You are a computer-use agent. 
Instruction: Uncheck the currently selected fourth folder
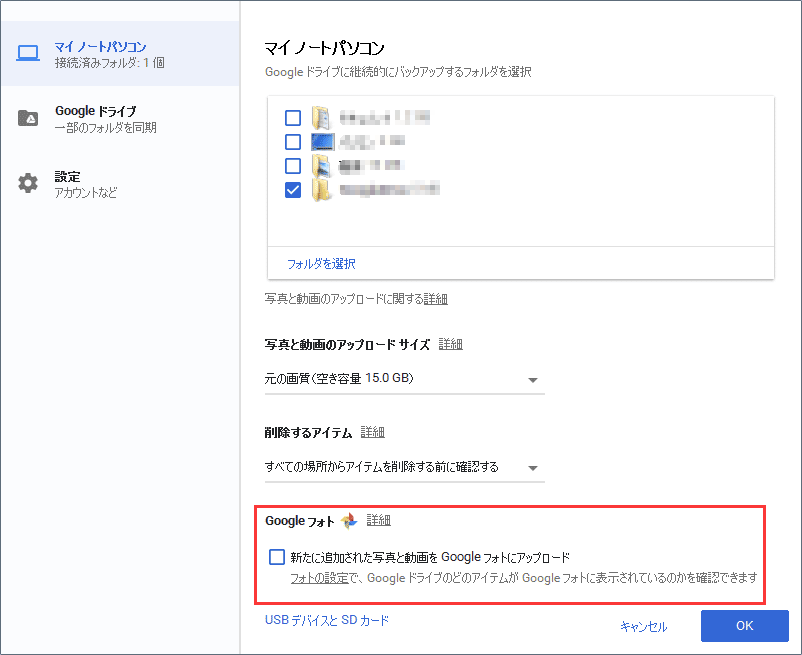[292, 190]
